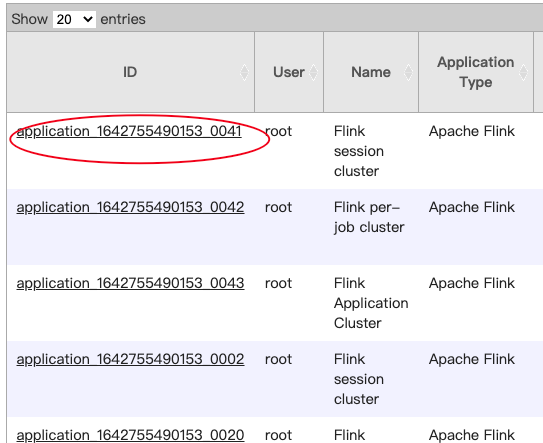
Task: Open application_1642755490153_0043 link
Action: coord(130,283)
